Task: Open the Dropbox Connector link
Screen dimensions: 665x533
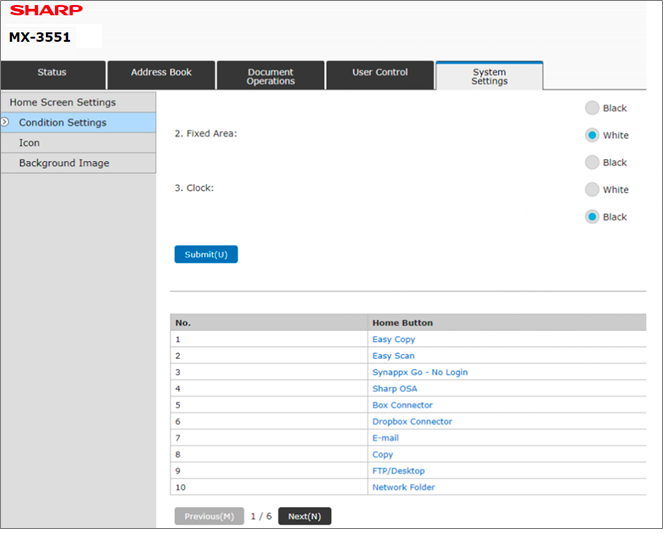Action: (x=412, y=422)
